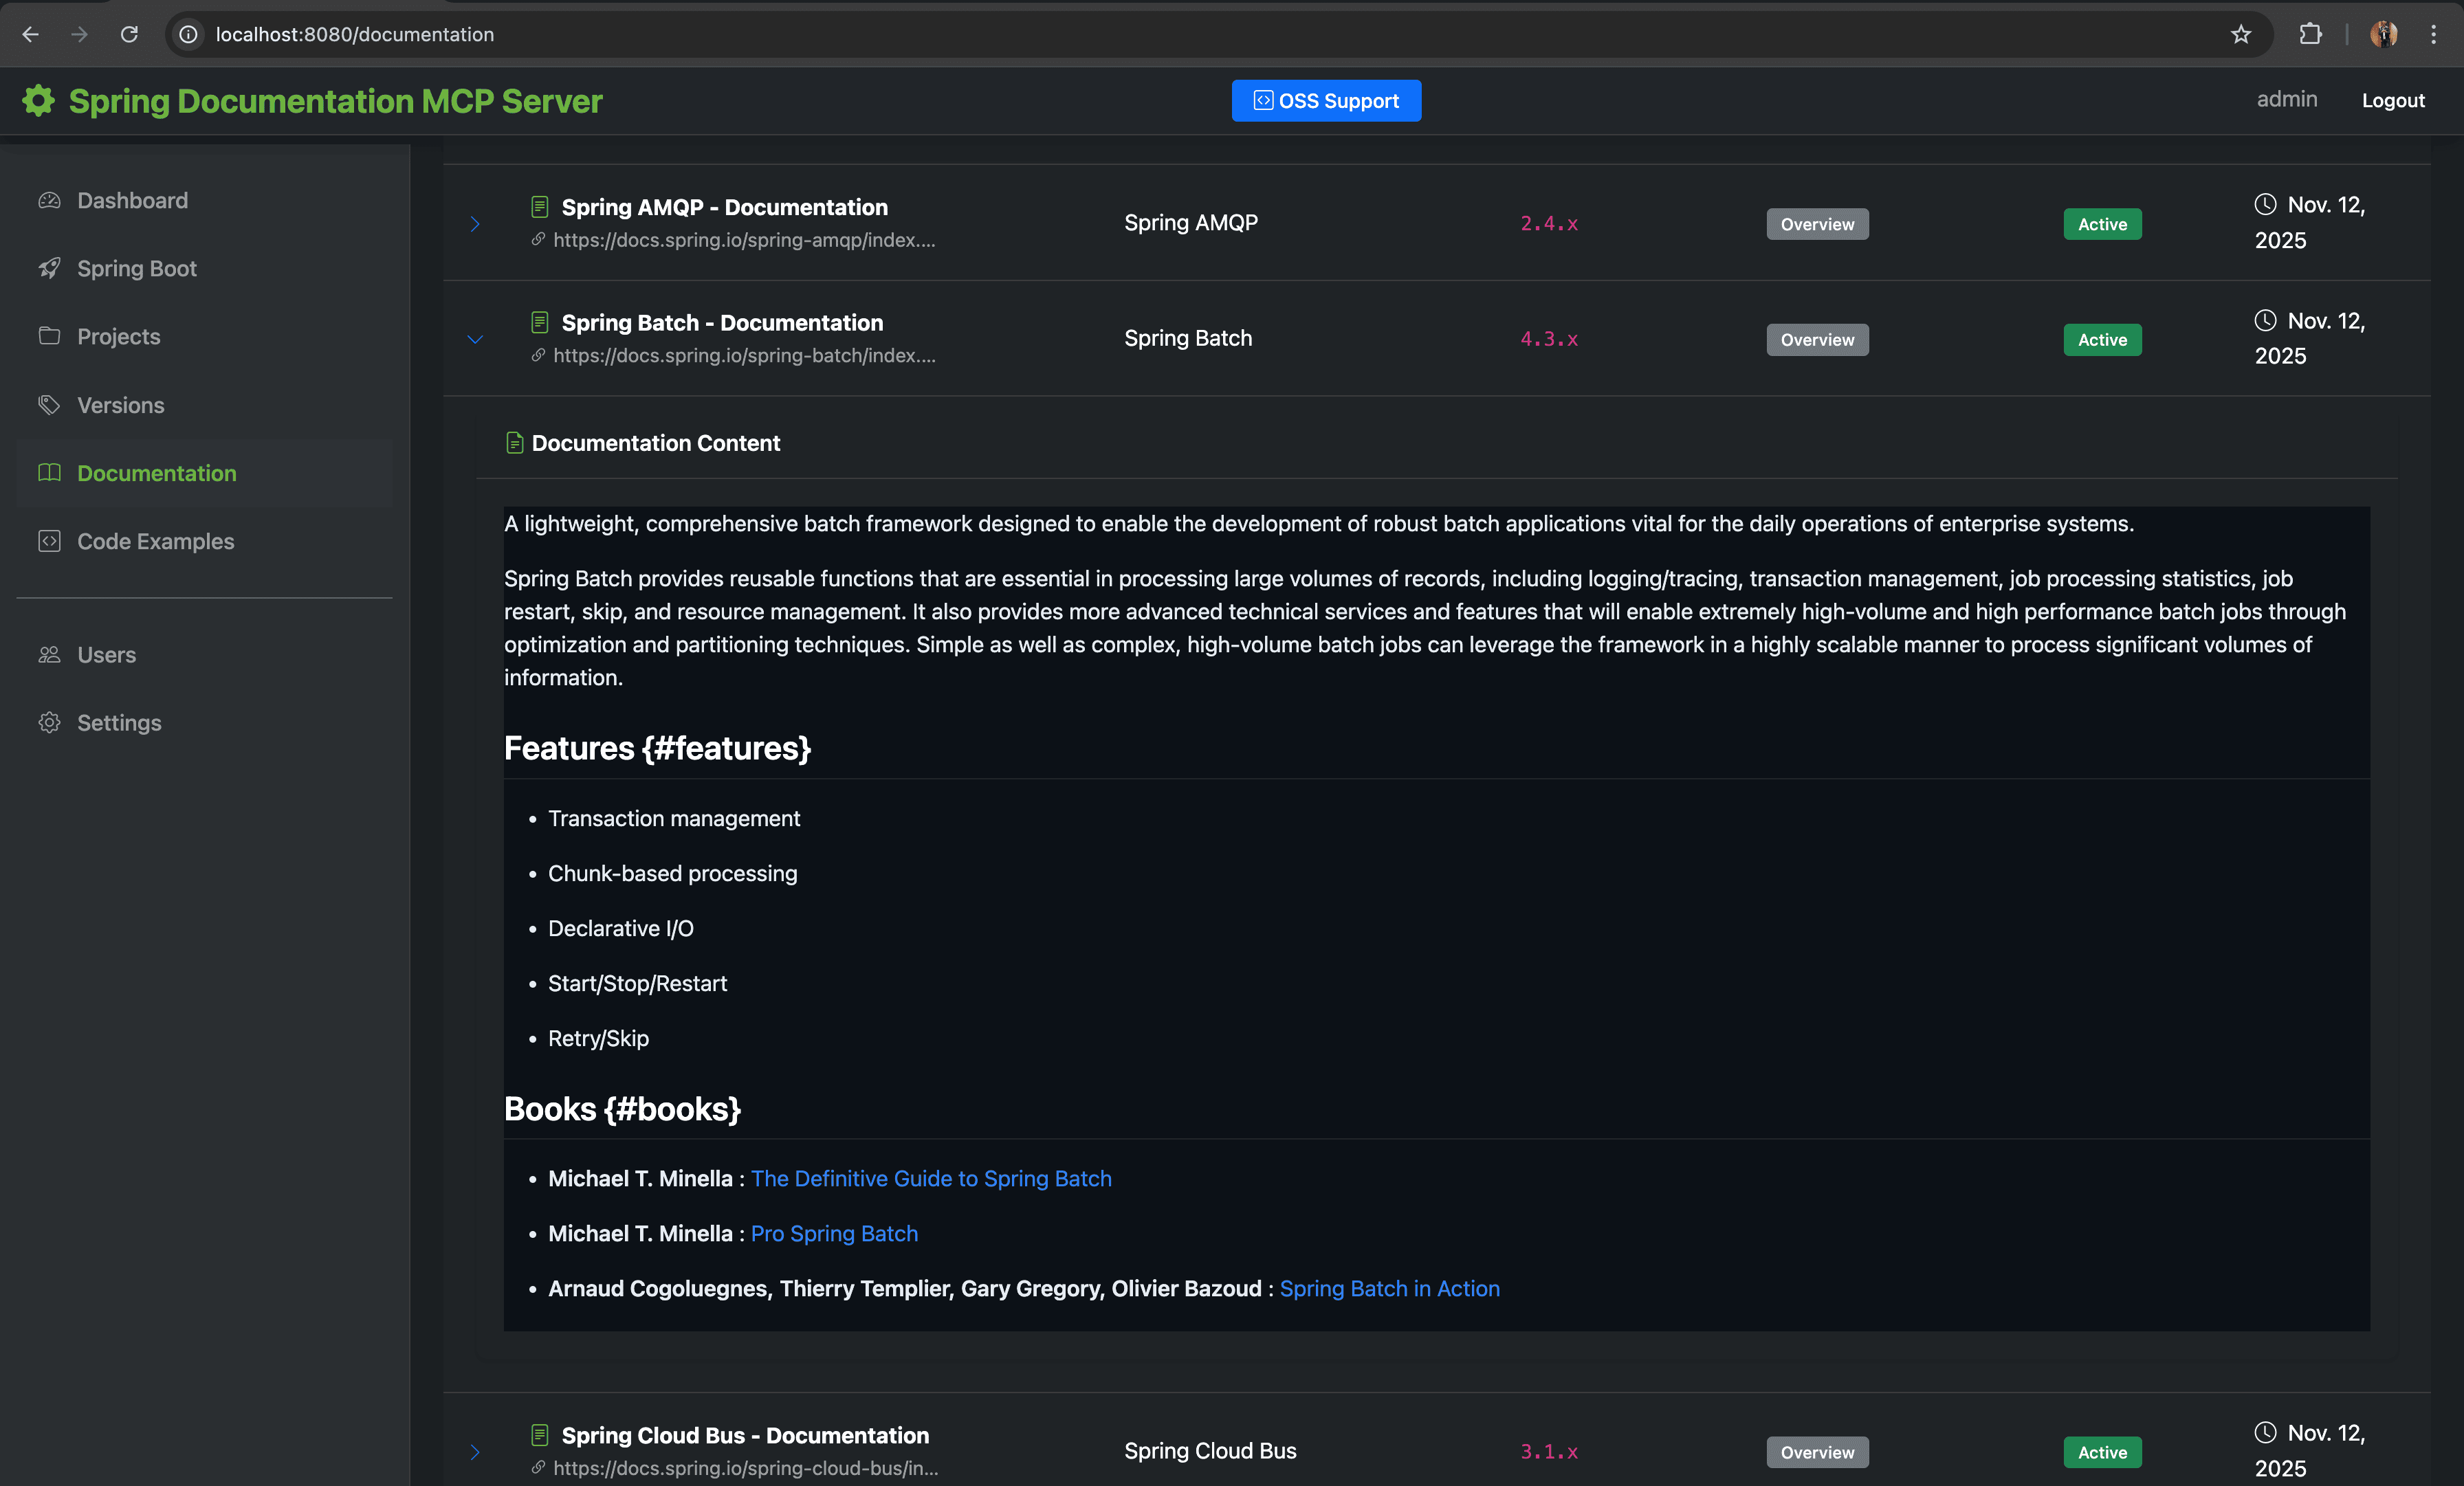Image resolution: width=2464 pixels, height=1486 pixels.
Task: Open the Pro Spring Batch link
Action: tap(834, 1233)
